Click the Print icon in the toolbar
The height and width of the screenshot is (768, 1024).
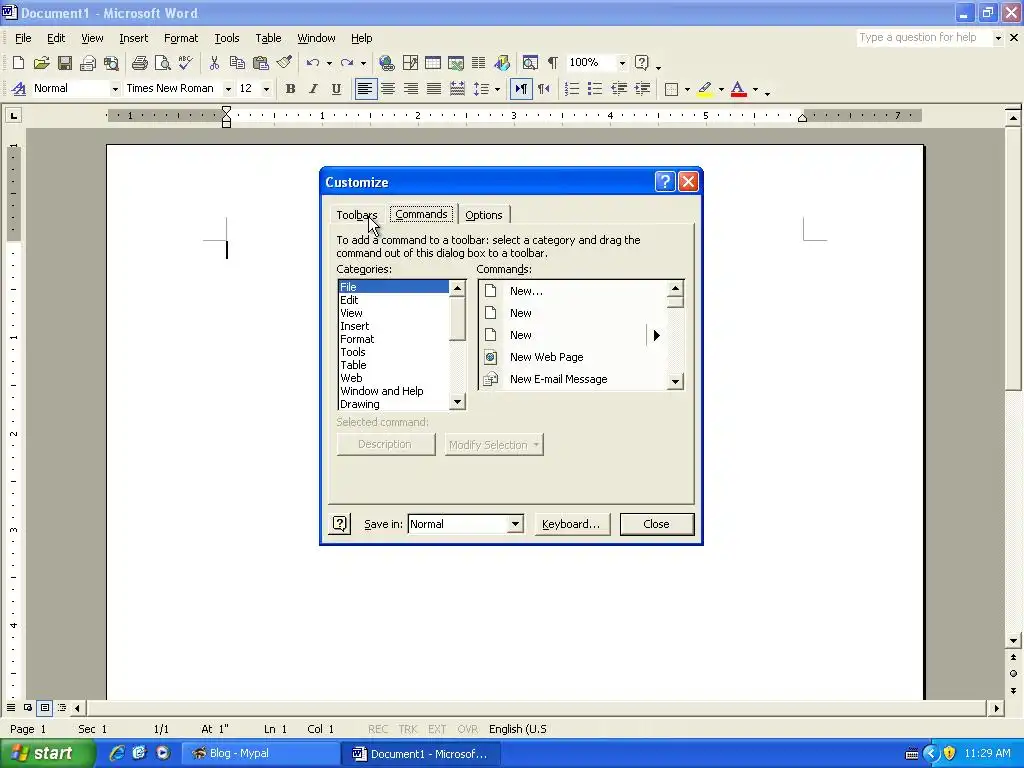[x=139, y=63]
